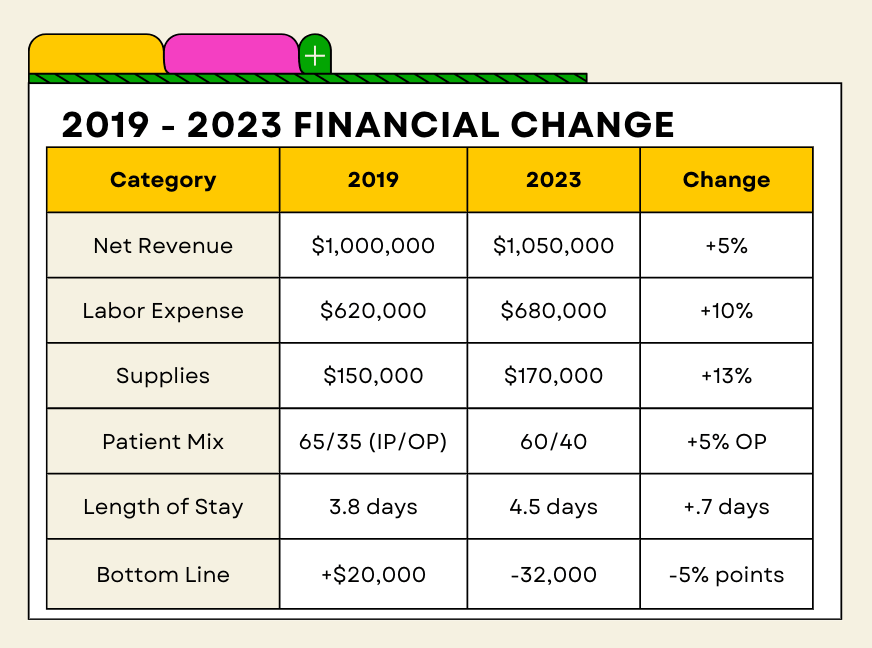872x648 pixels.
Task: Select the yellow folder tab
Action: pyautogui.click(x=96, y=54)
